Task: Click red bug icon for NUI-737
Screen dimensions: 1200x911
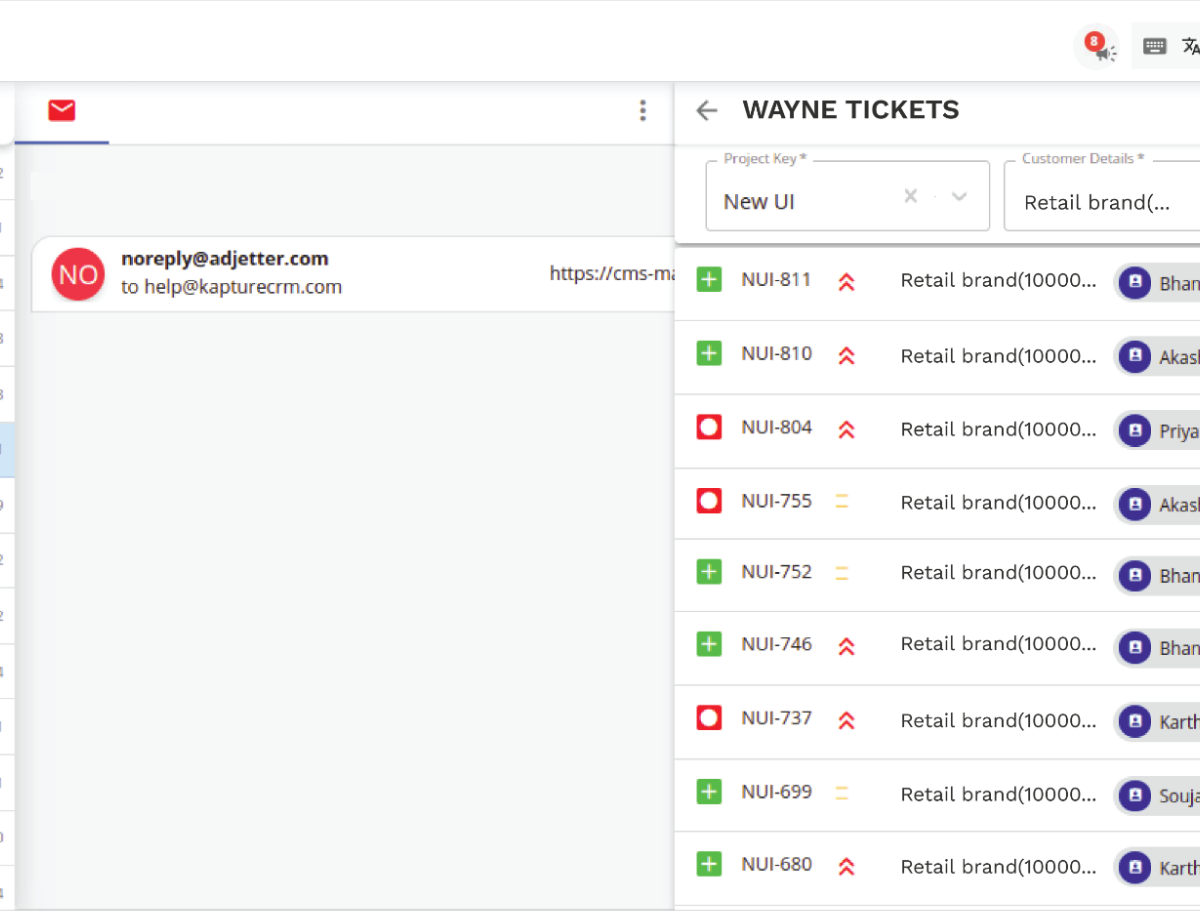Action: pos(709,718)
